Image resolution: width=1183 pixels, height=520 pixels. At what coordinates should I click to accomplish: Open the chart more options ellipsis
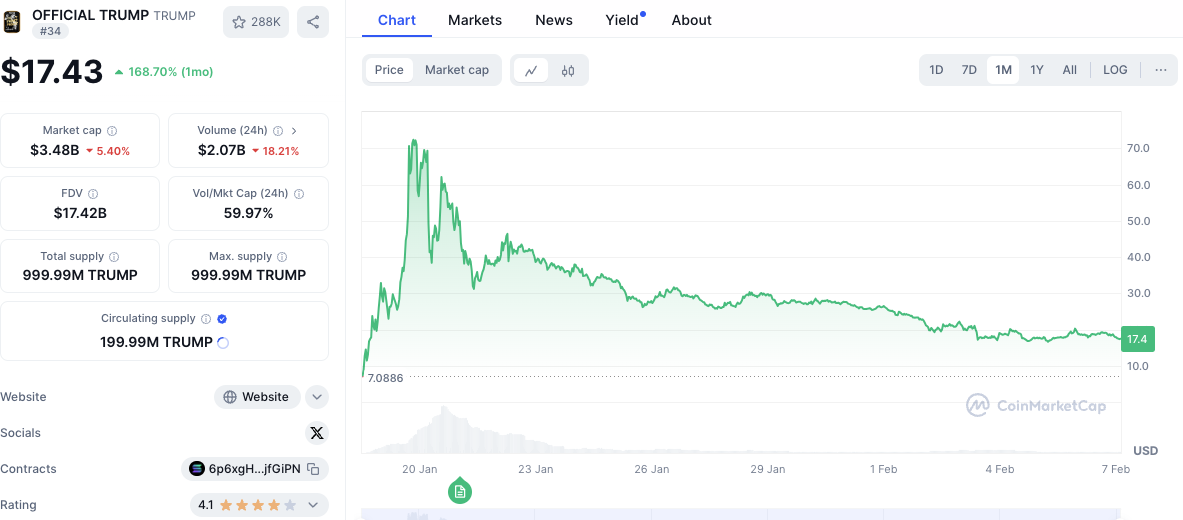[1160, 70]
